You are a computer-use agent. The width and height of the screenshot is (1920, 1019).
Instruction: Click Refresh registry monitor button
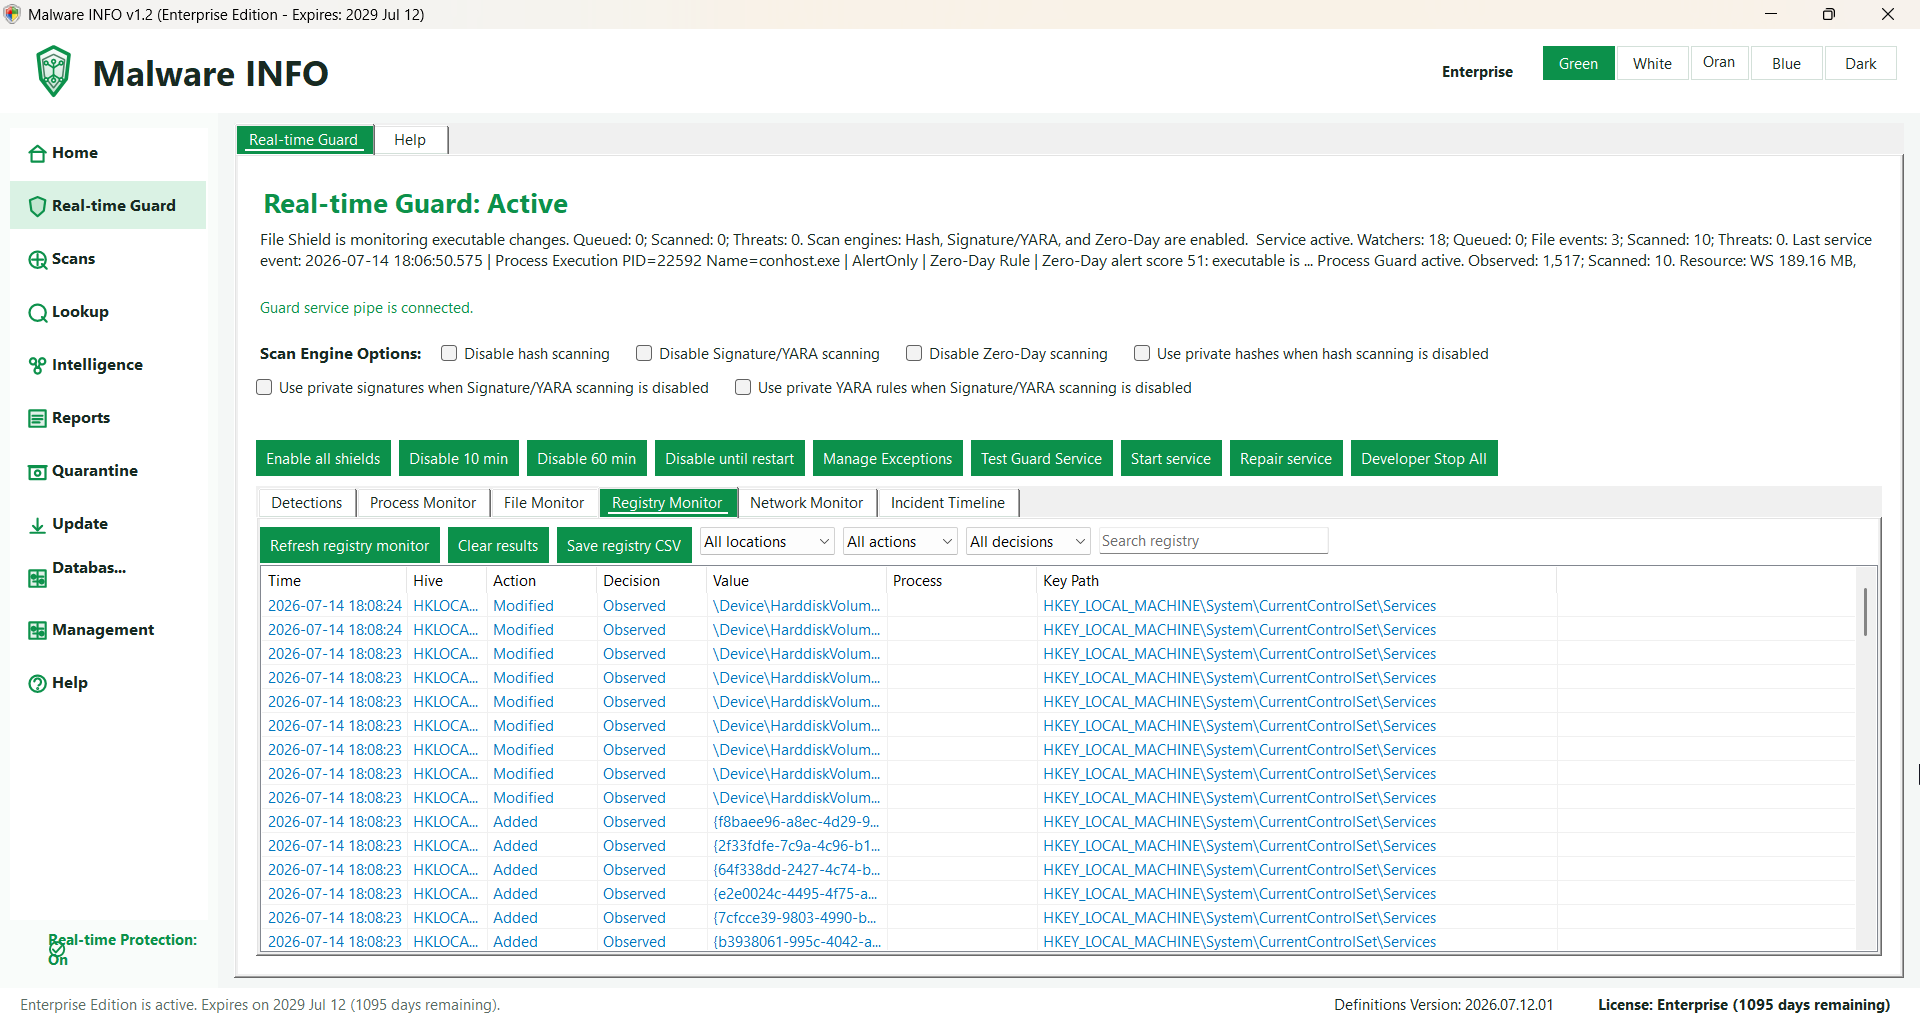pos(349,545)
